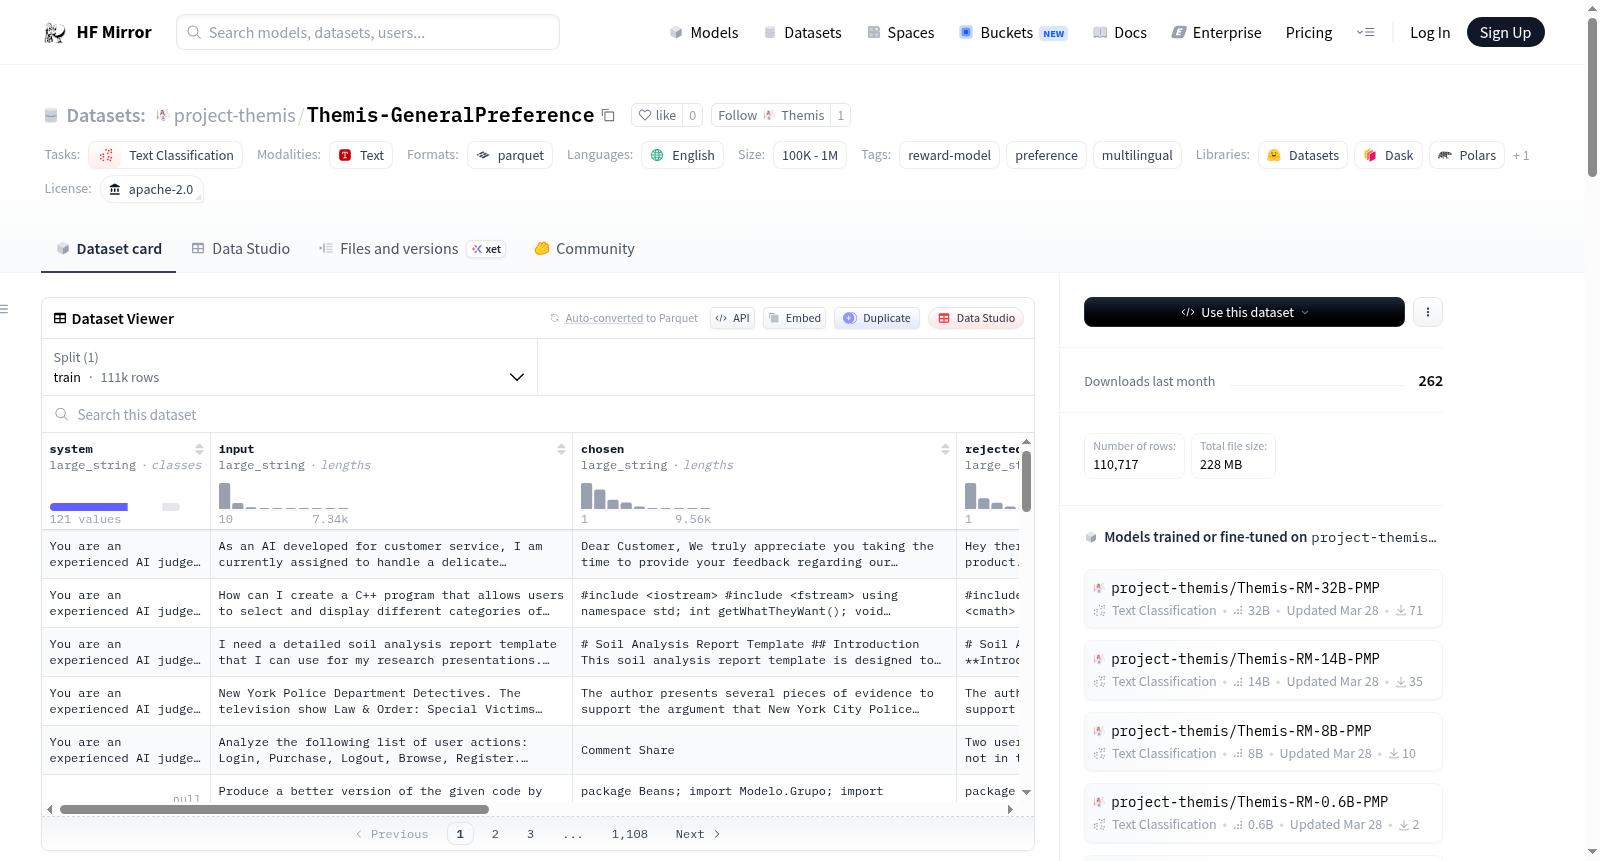Open Themis-RM-8B-PMP model card
The image size is (1600, 861).
pyautogui.click(x=1263, y=741)
